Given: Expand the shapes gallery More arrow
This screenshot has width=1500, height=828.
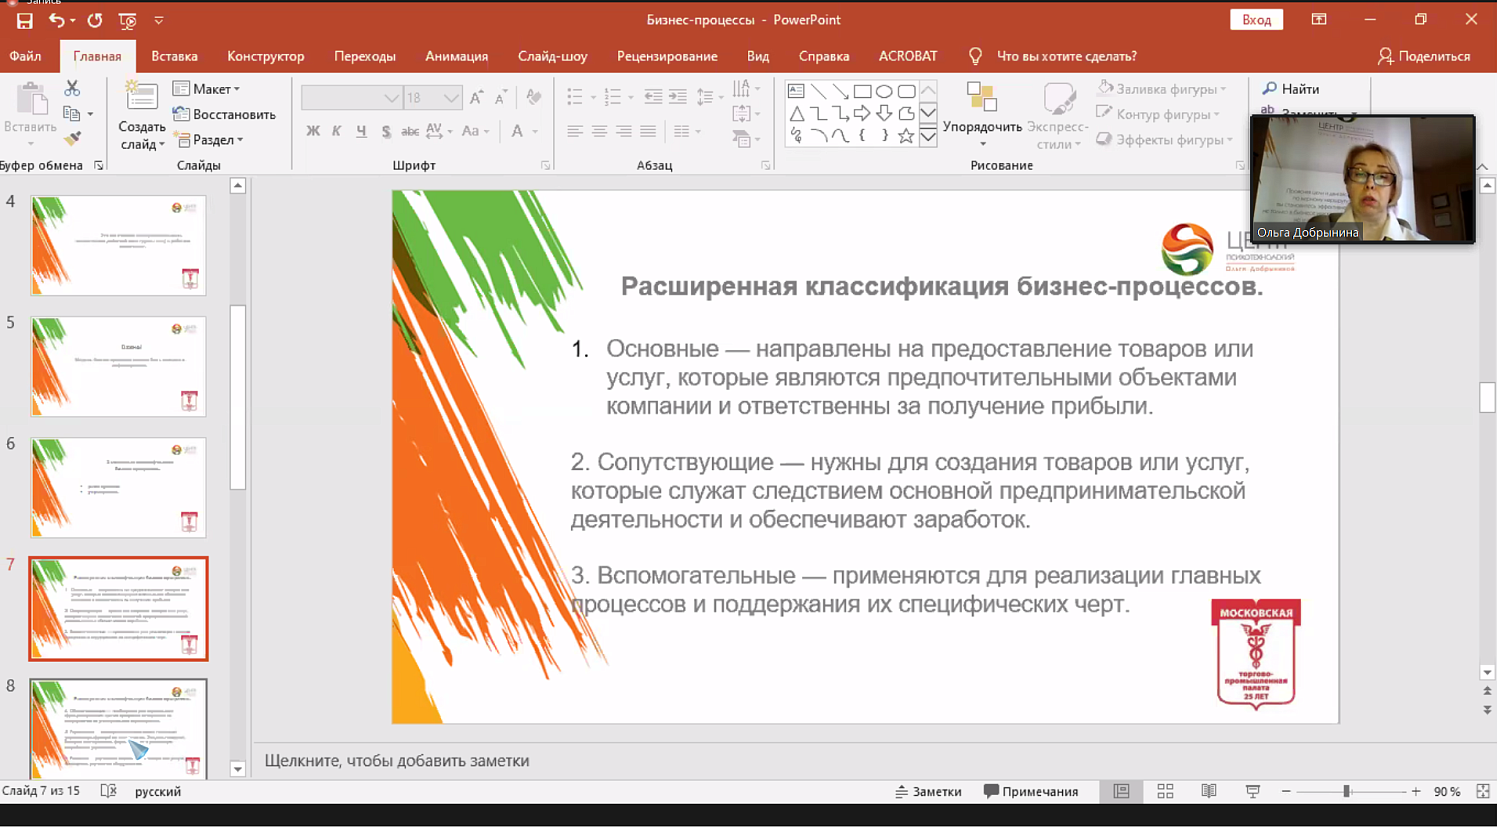Looking at the screenshot, I should tap(928, 137).
